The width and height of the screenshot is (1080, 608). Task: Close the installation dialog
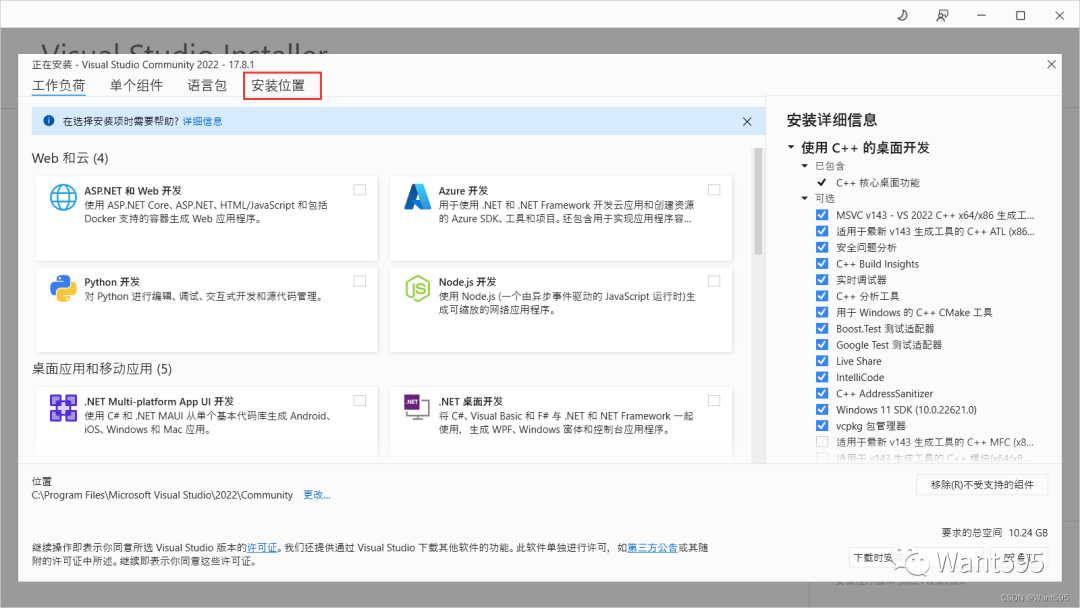click(x=1051, y=64)
